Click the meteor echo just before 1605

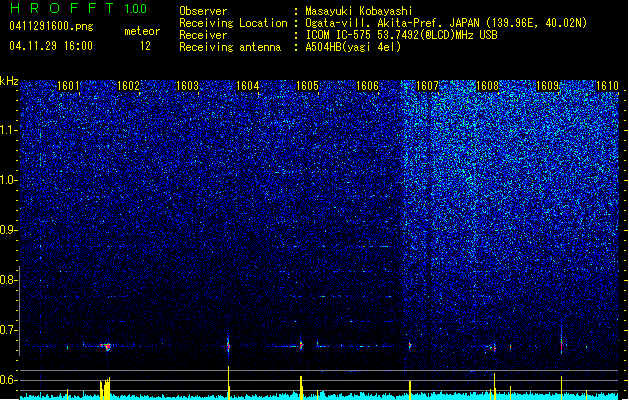point(301,345)
